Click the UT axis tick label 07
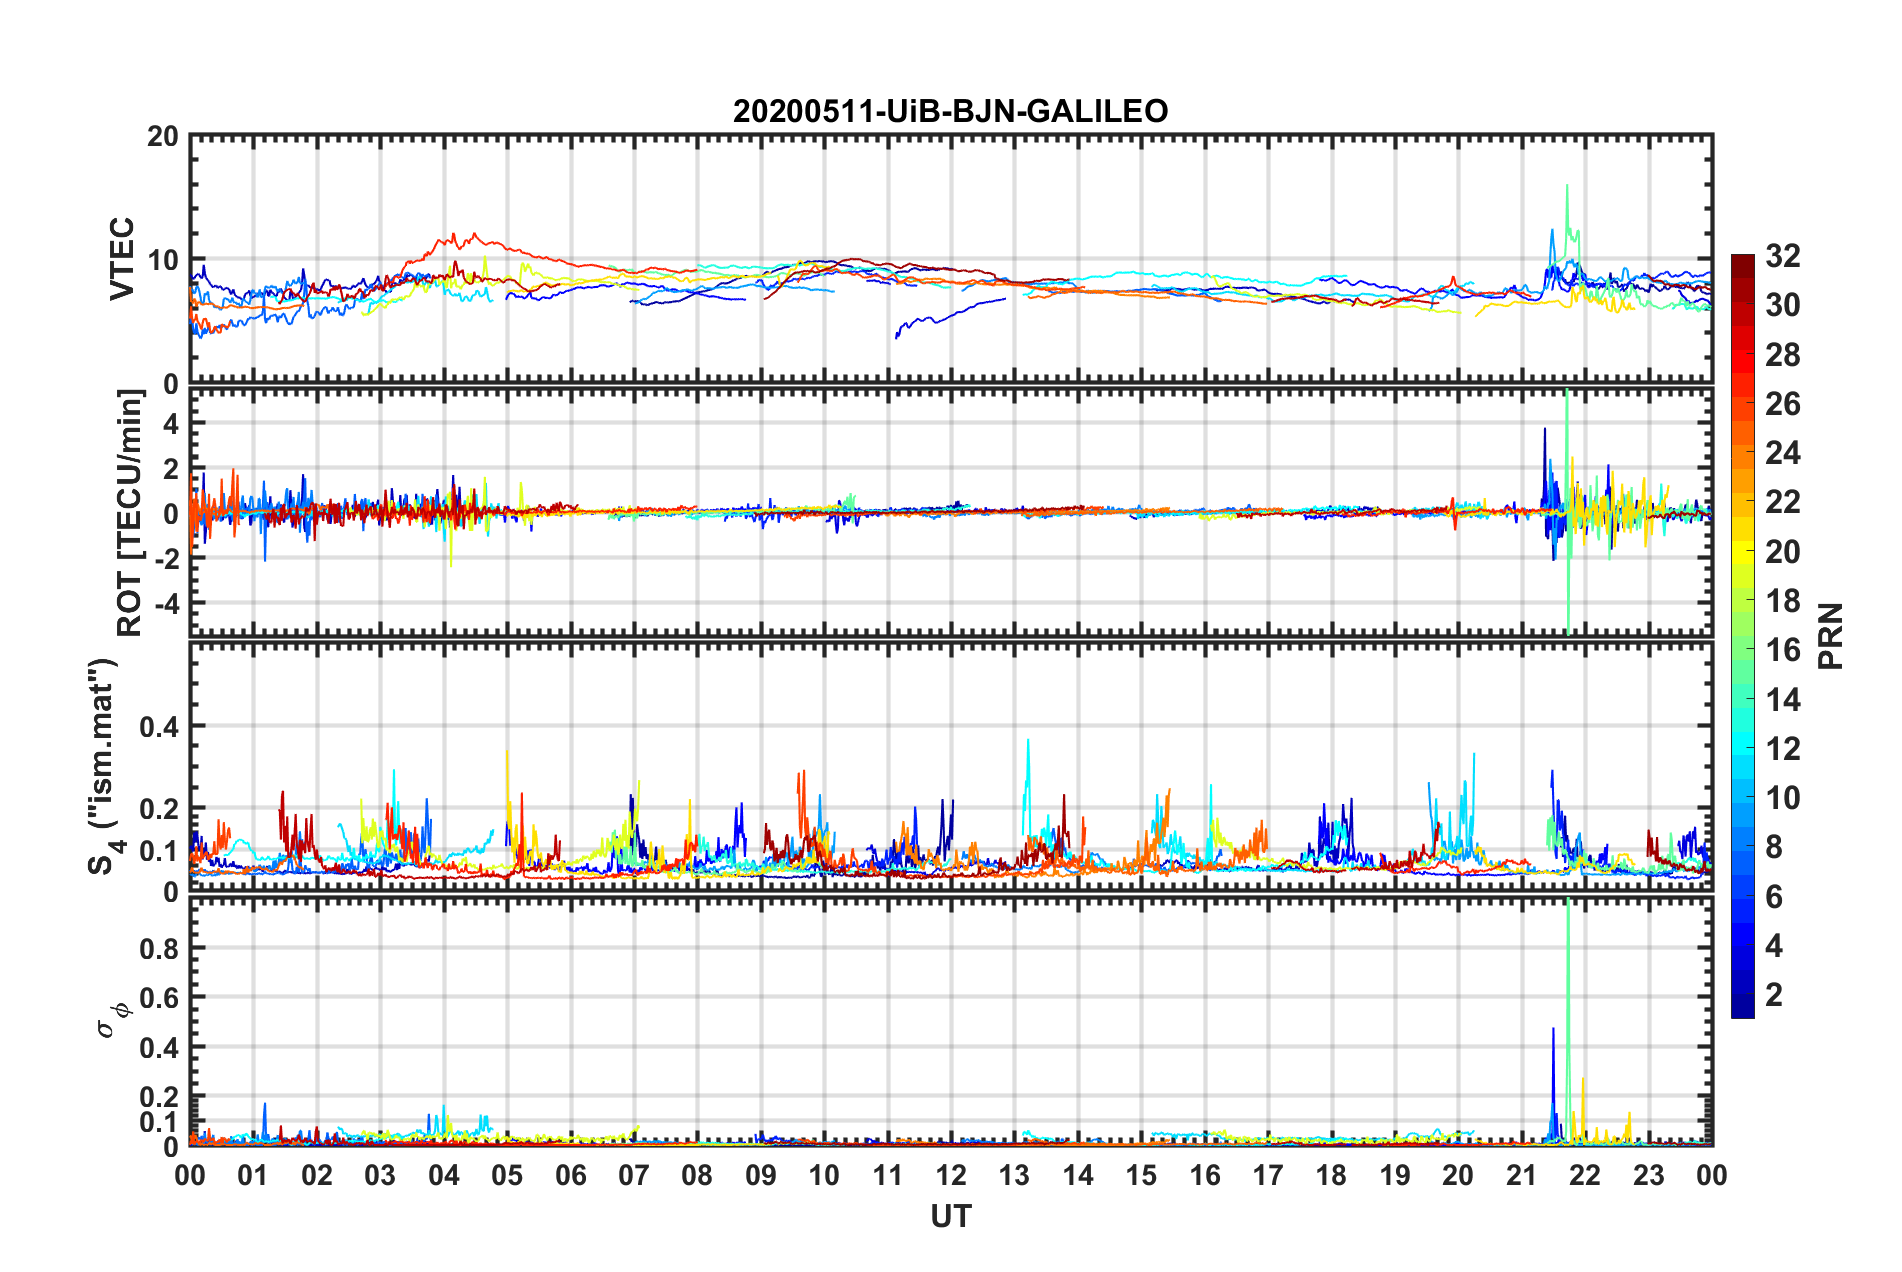This screenshot has height=1272, width=1902. tap(634, 1176)
